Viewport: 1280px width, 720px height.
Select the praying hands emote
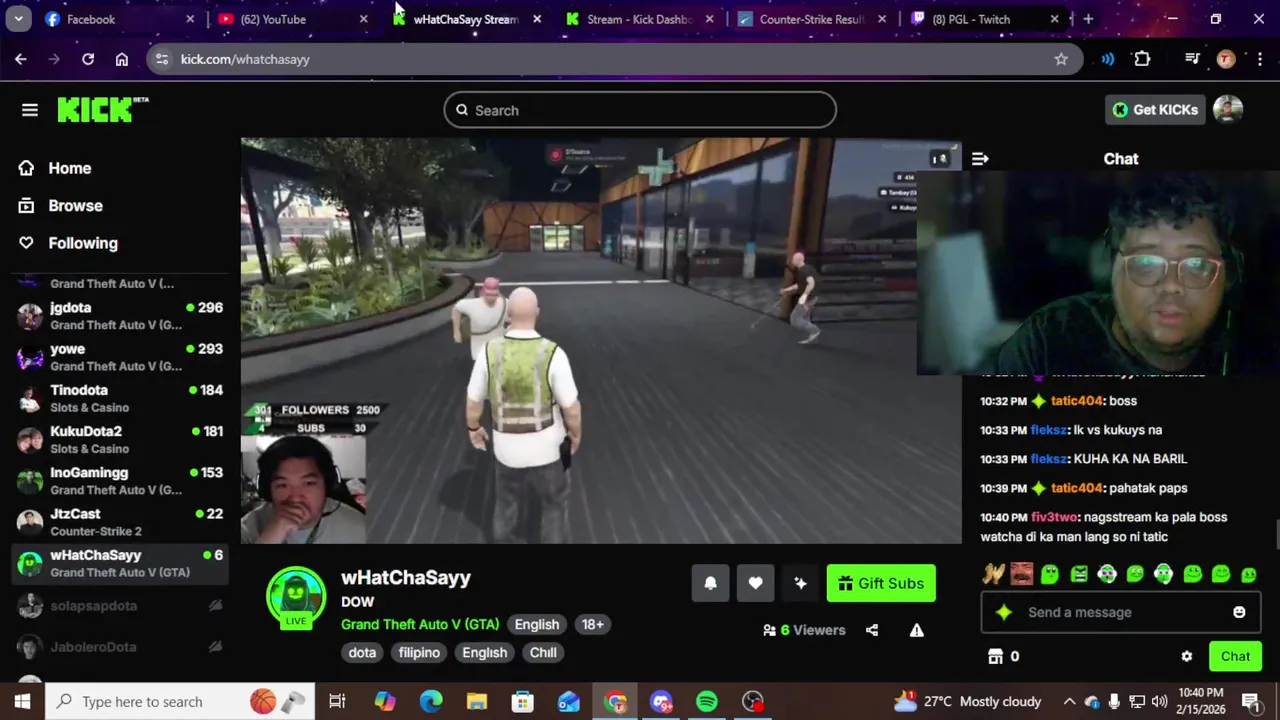(x=993, y=574)
